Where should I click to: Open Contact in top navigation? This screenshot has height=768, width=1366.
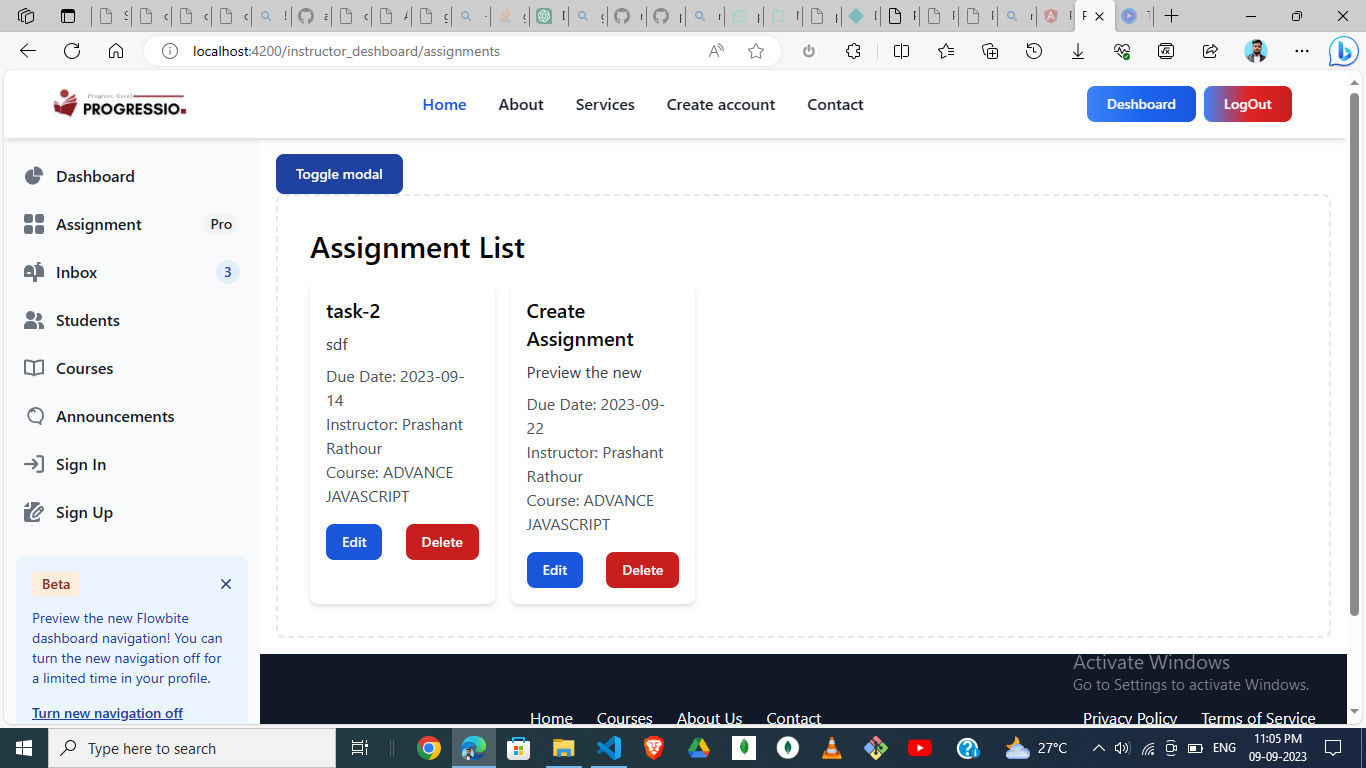tap(835, 104)
